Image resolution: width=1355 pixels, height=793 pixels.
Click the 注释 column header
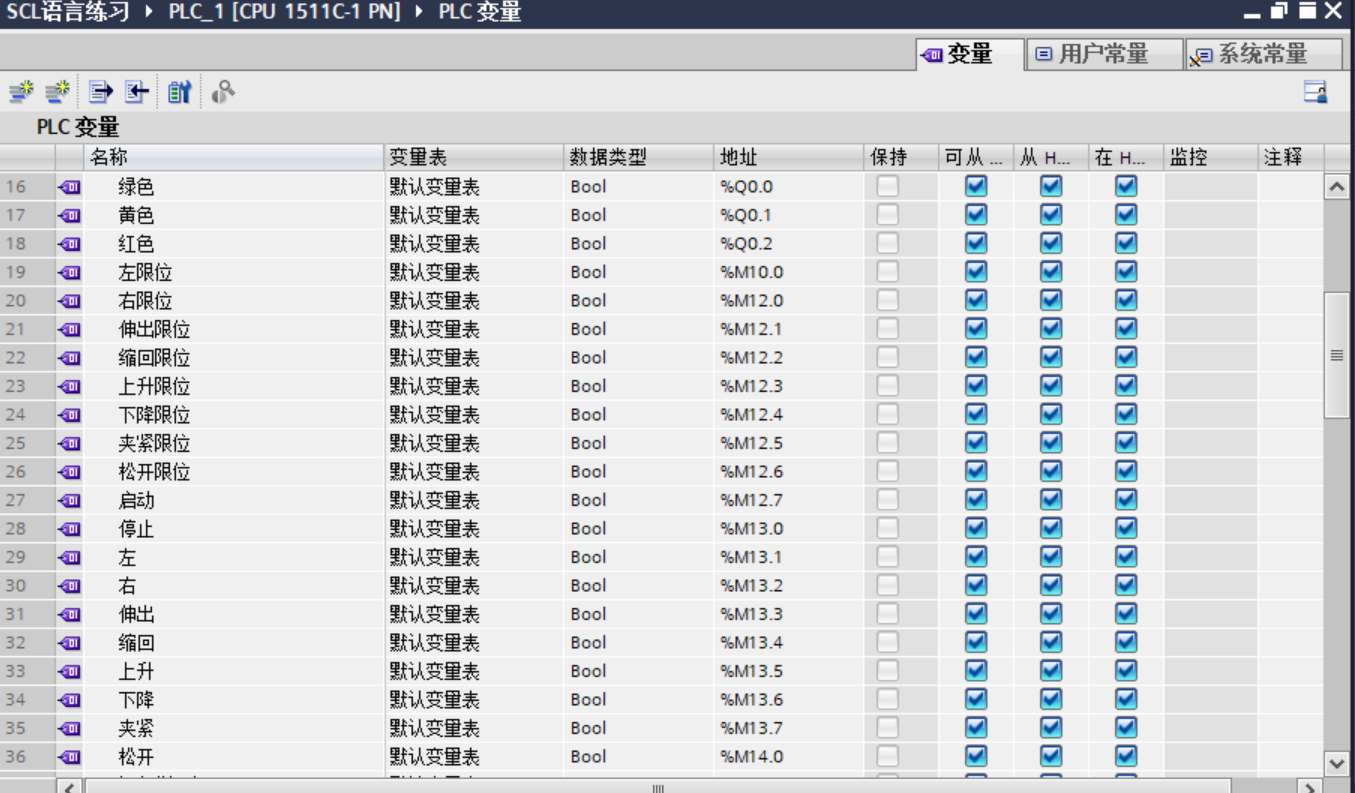(x=1290, y=157)
